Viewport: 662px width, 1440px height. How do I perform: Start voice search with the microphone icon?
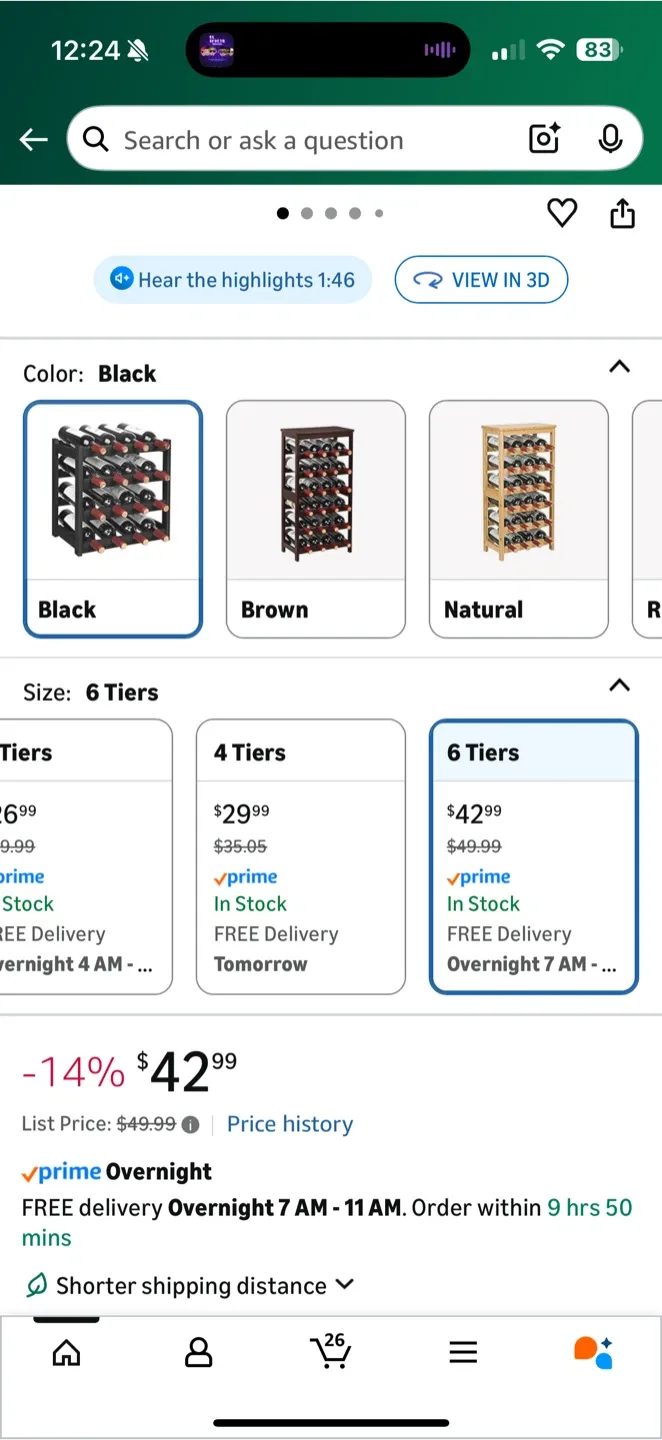pyautogui.click(x=610, y=139)
